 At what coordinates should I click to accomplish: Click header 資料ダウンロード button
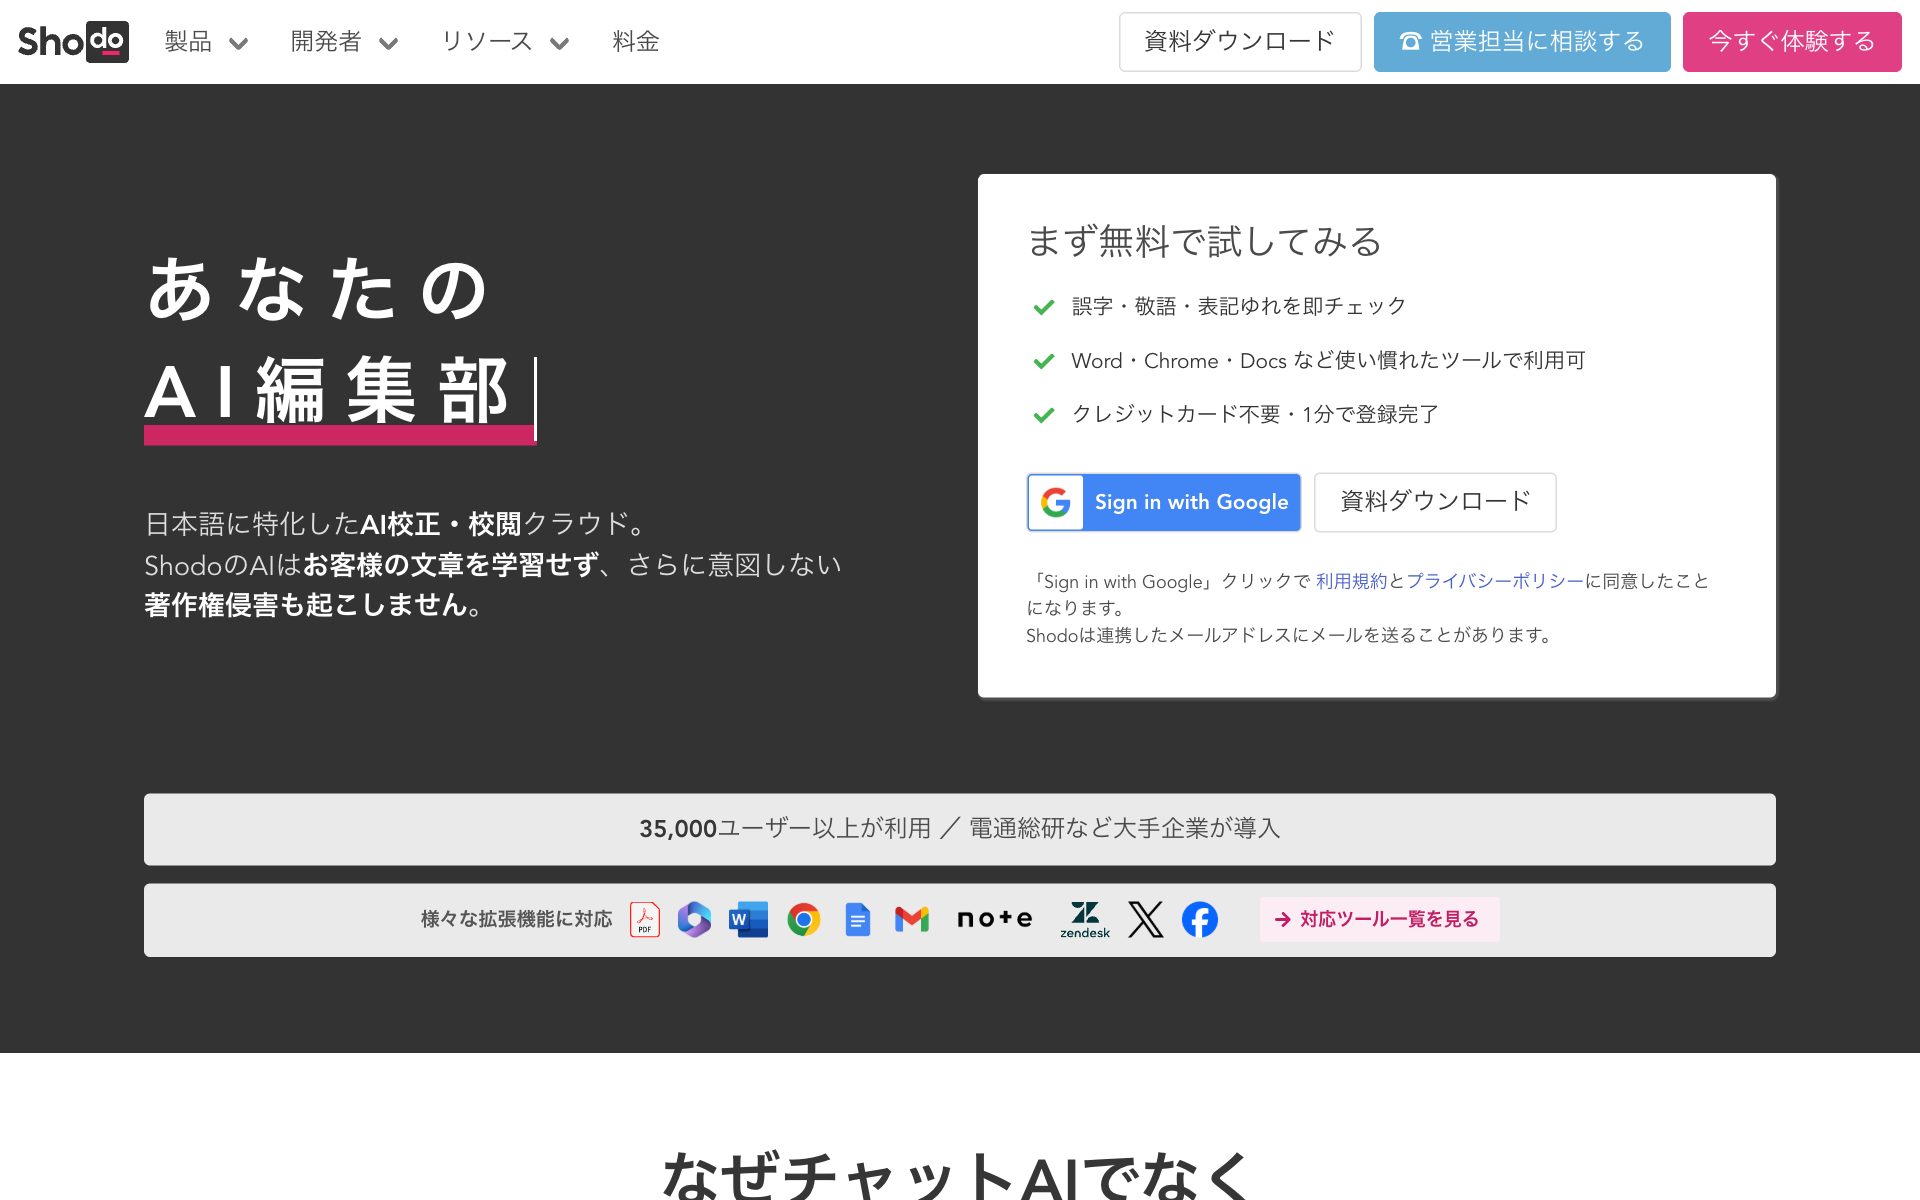(x=1240, y=42)
